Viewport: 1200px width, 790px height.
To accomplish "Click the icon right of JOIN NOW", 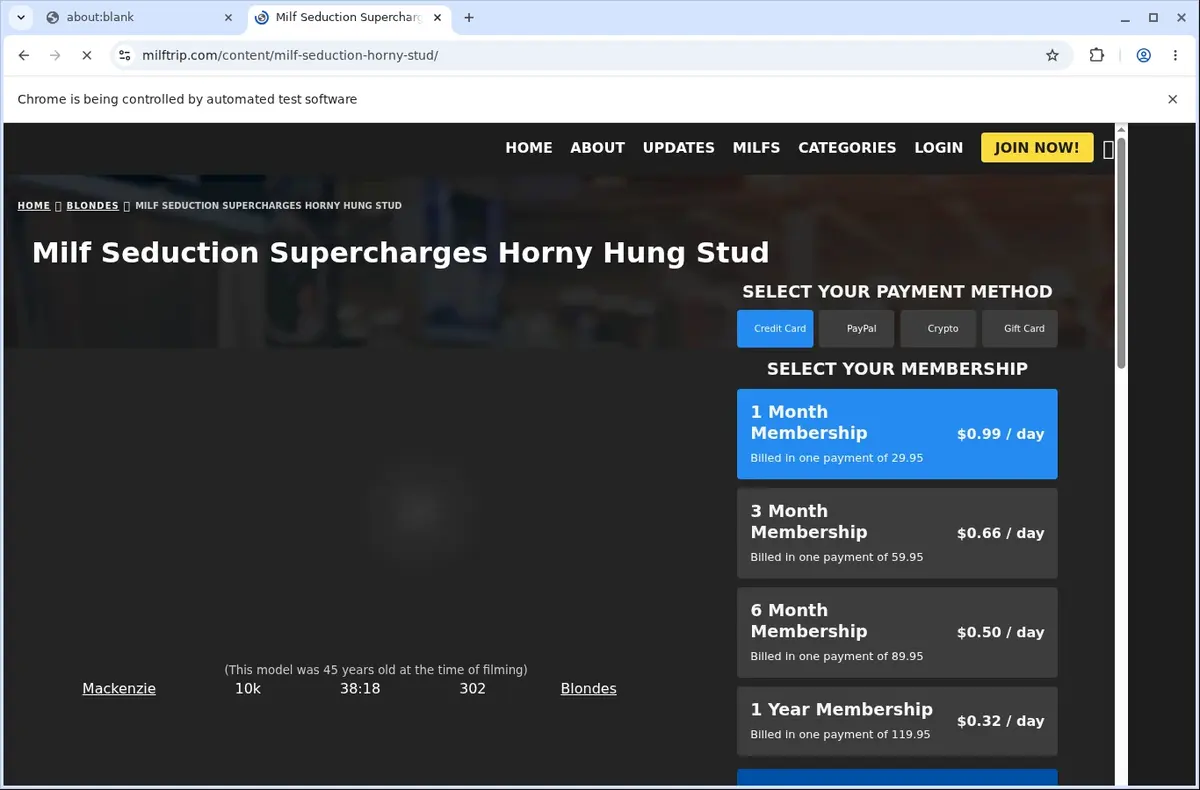I will pos(1108,149).
